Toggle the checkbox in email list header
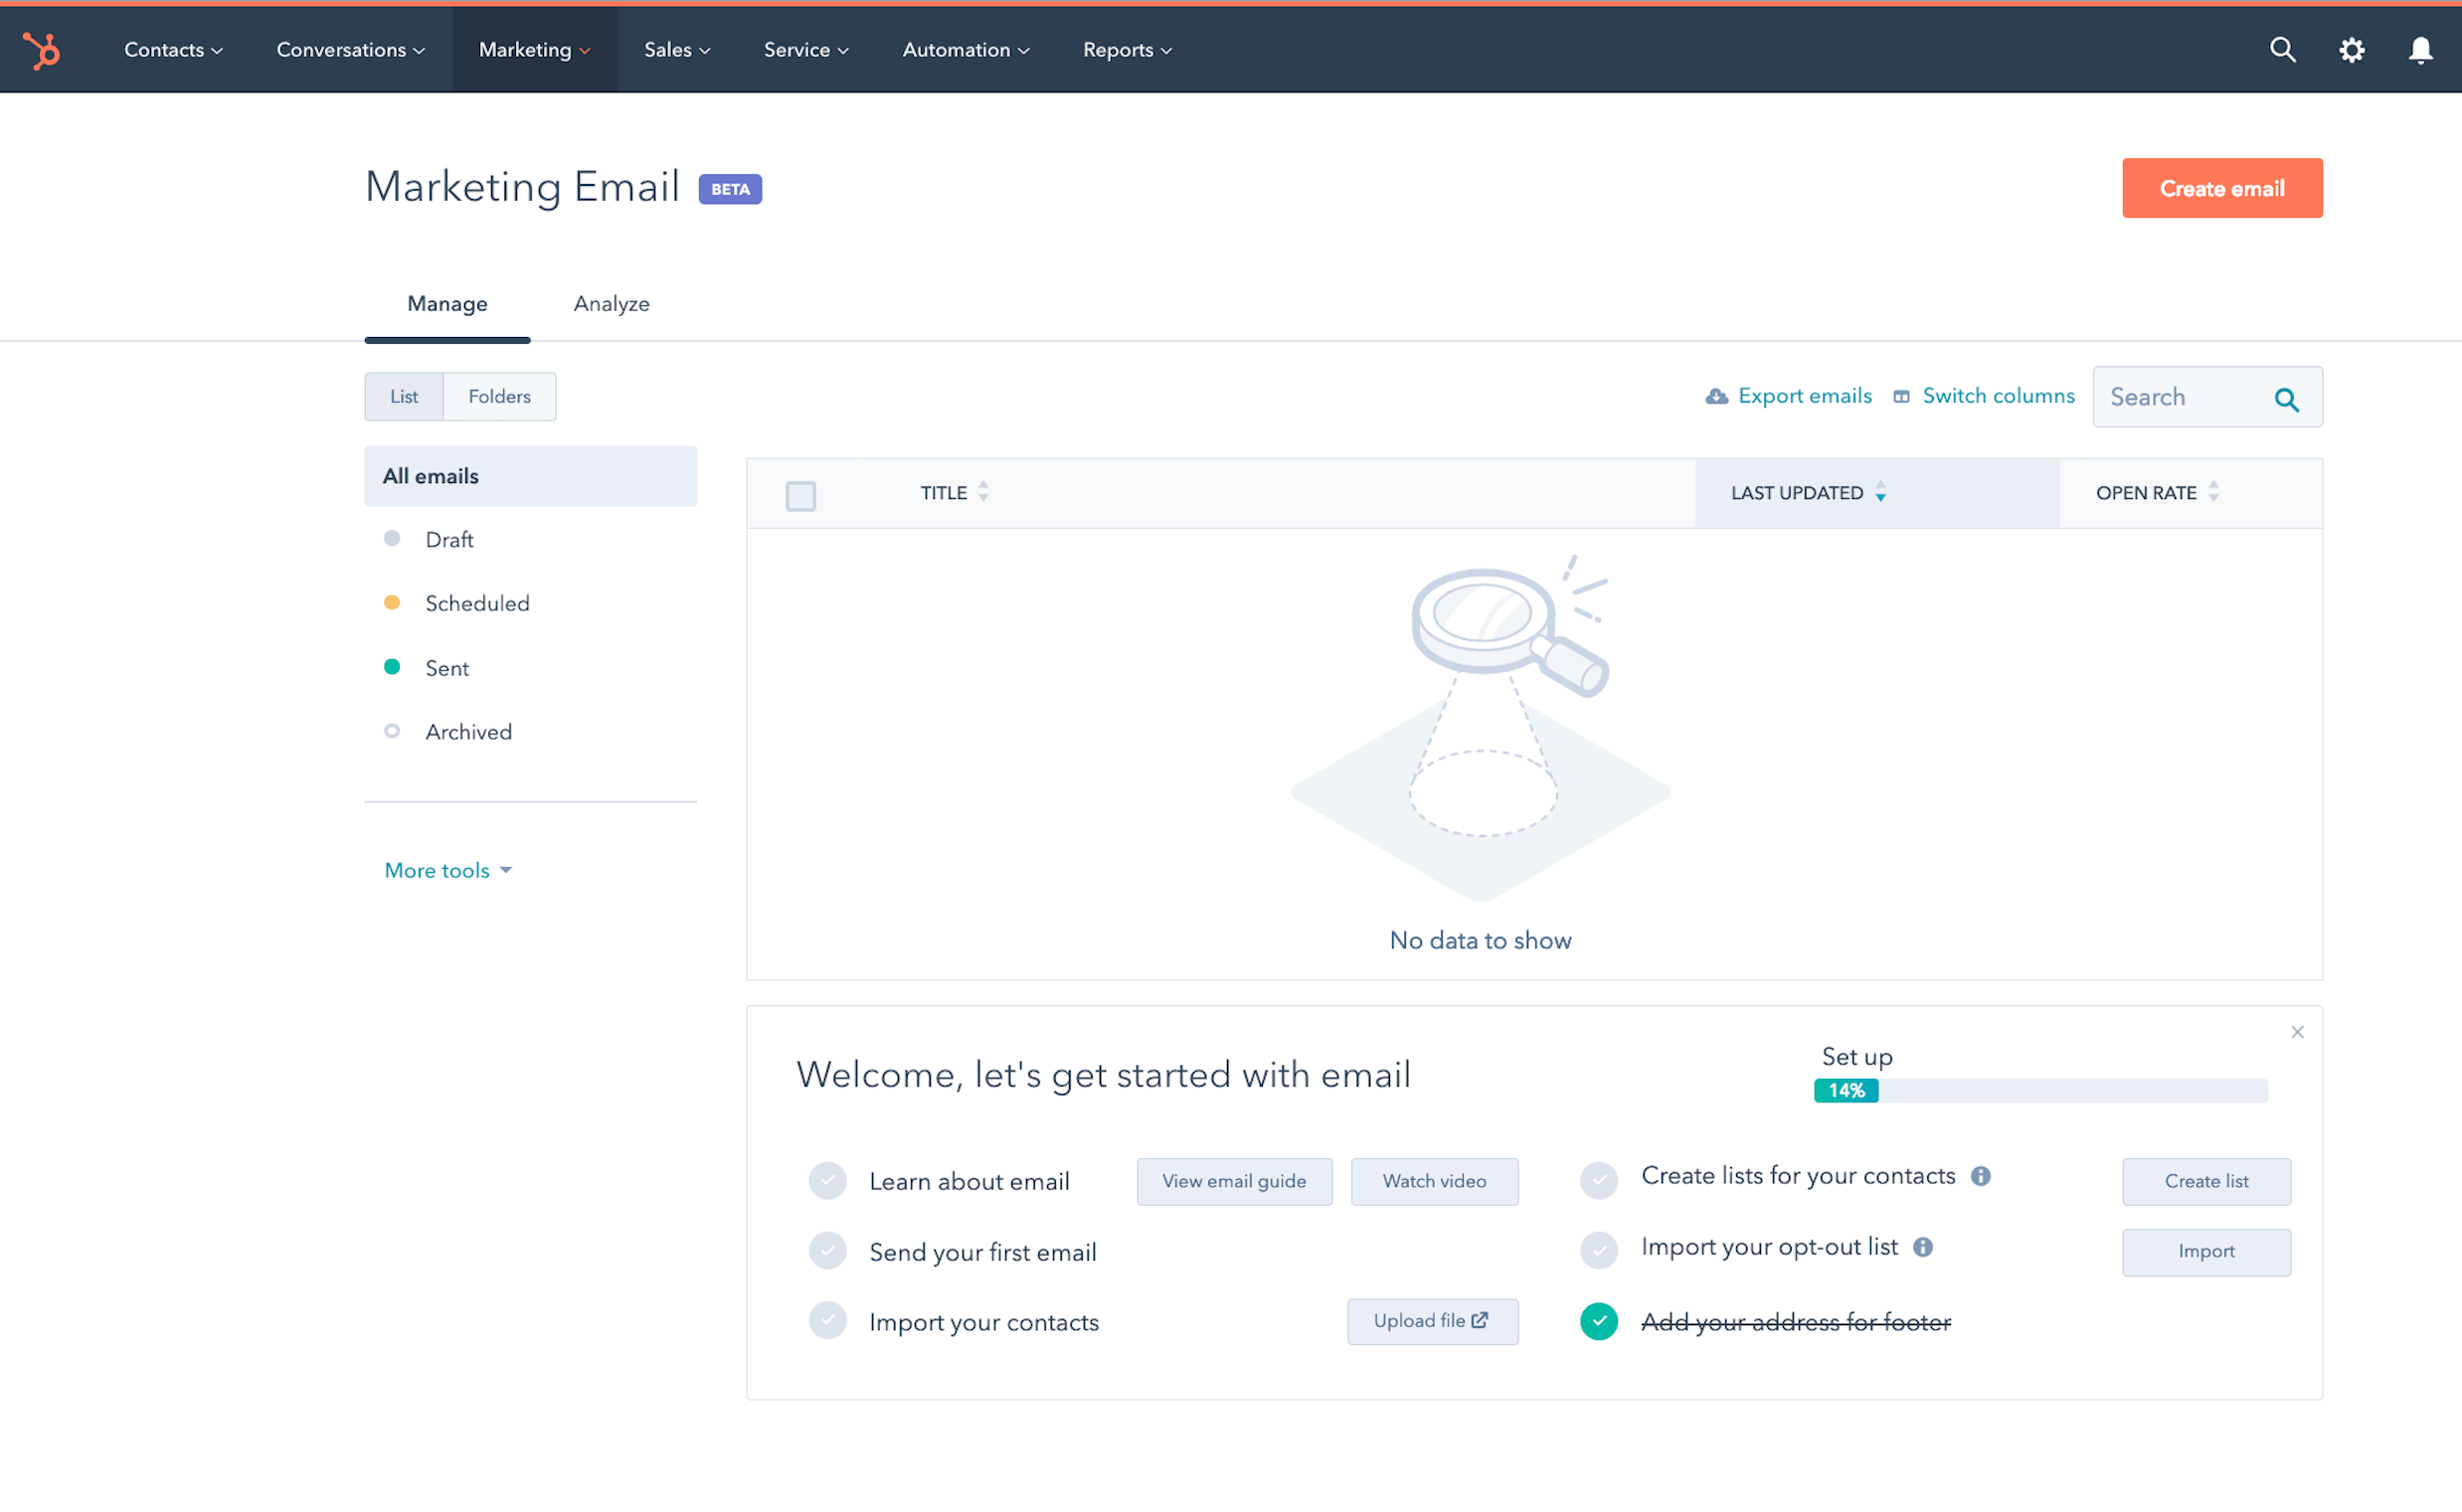This screenshot has width=2462, height=1512. (801, 494)
